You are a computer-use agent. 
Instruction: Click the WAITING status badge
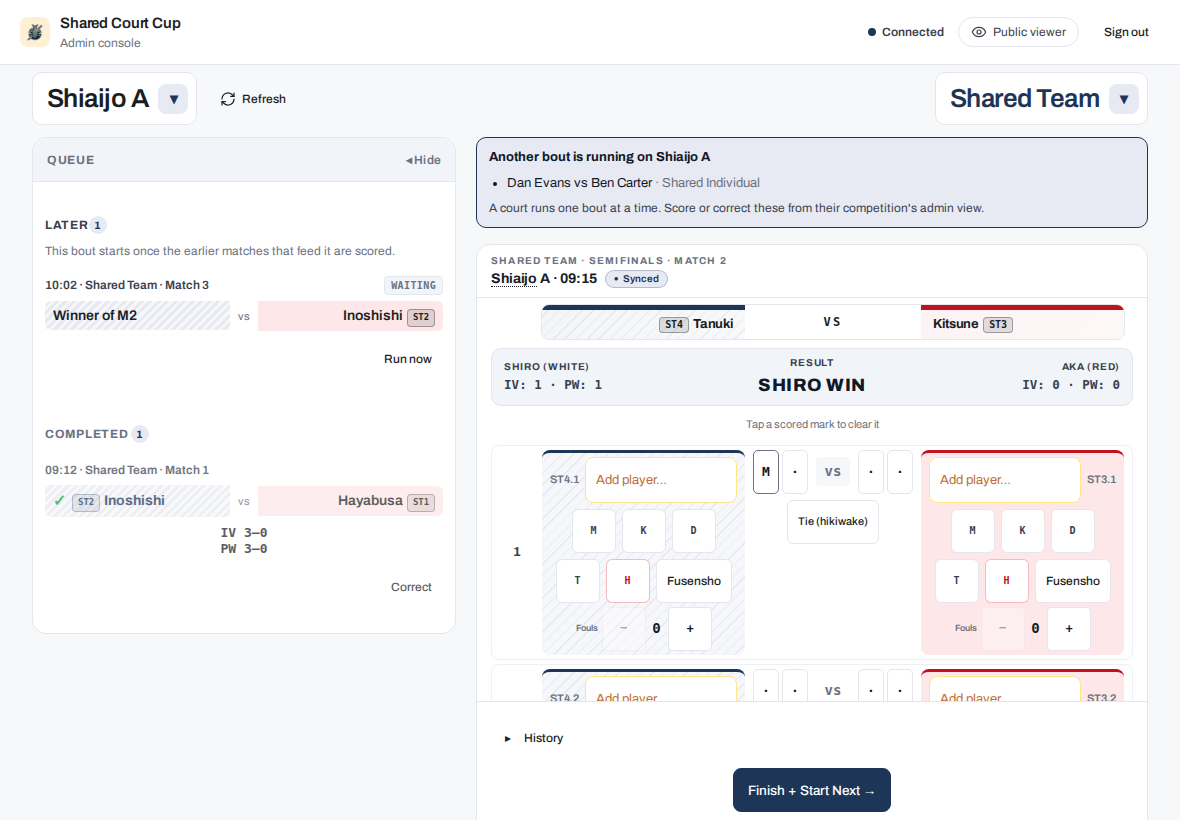coord(413,285)
